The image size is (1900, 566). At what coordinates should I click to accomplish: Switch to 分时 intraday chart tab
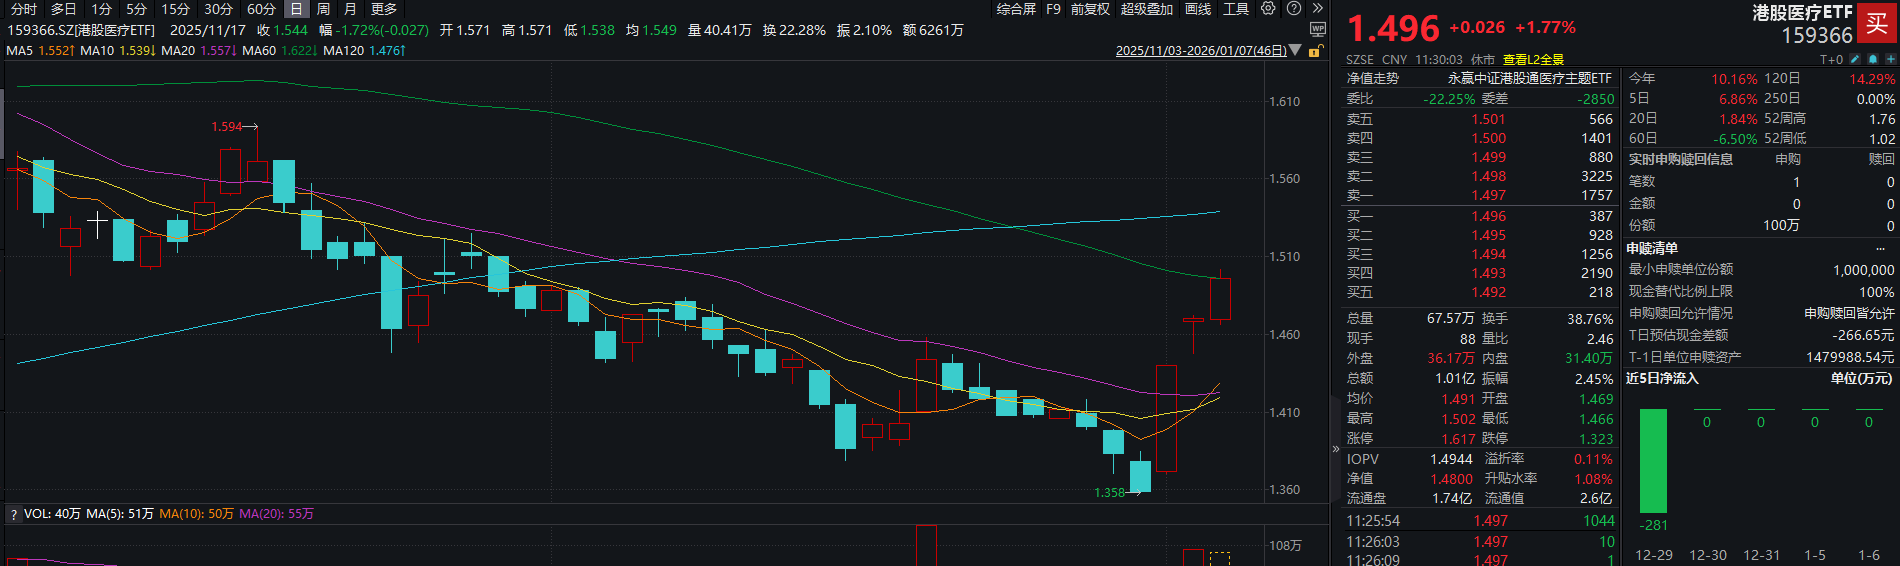coord(24,9)
